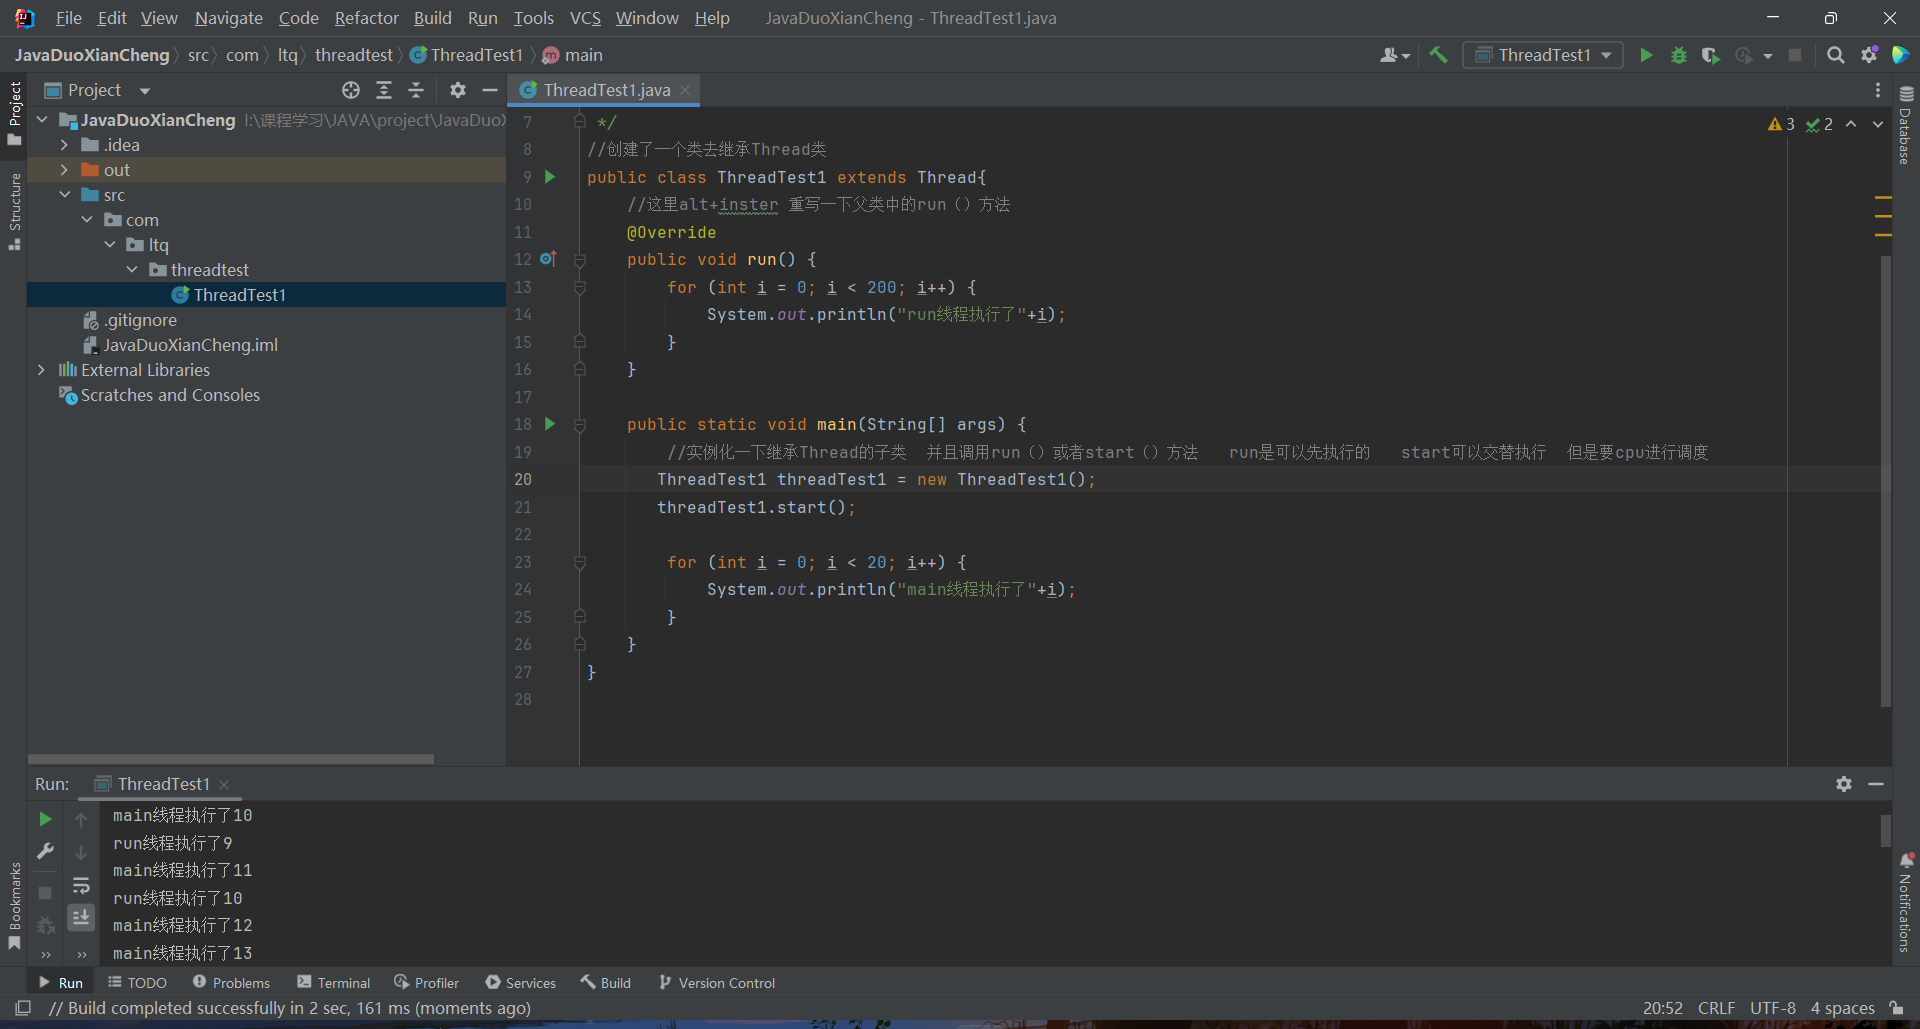
Task: Expand the External Libraries tree node
Action: pyautogui.click(x=41, y=370)
